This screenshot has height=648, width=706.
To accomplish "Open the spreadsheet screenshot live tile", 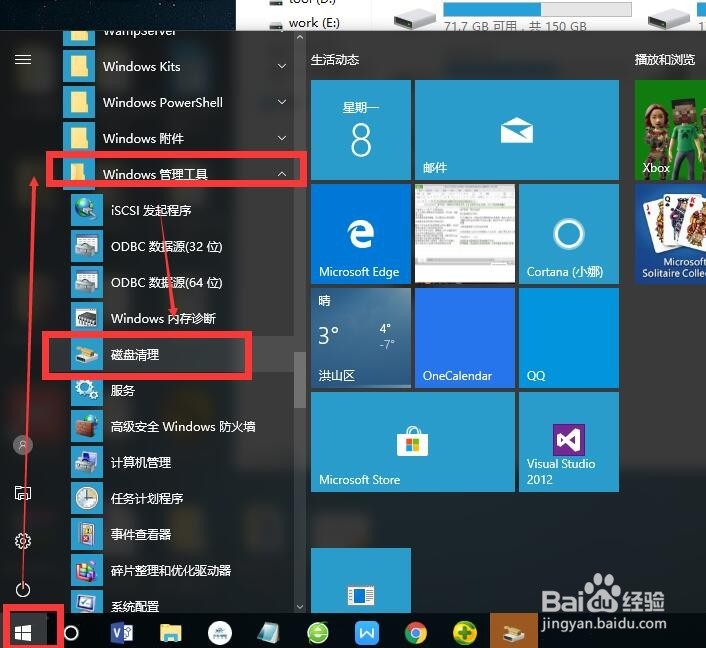I will click(465, 234).
